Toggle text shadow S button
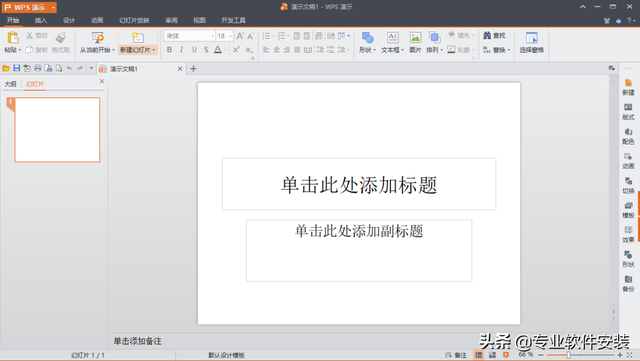This screenshot has height=361, width=640. (206, 50)
